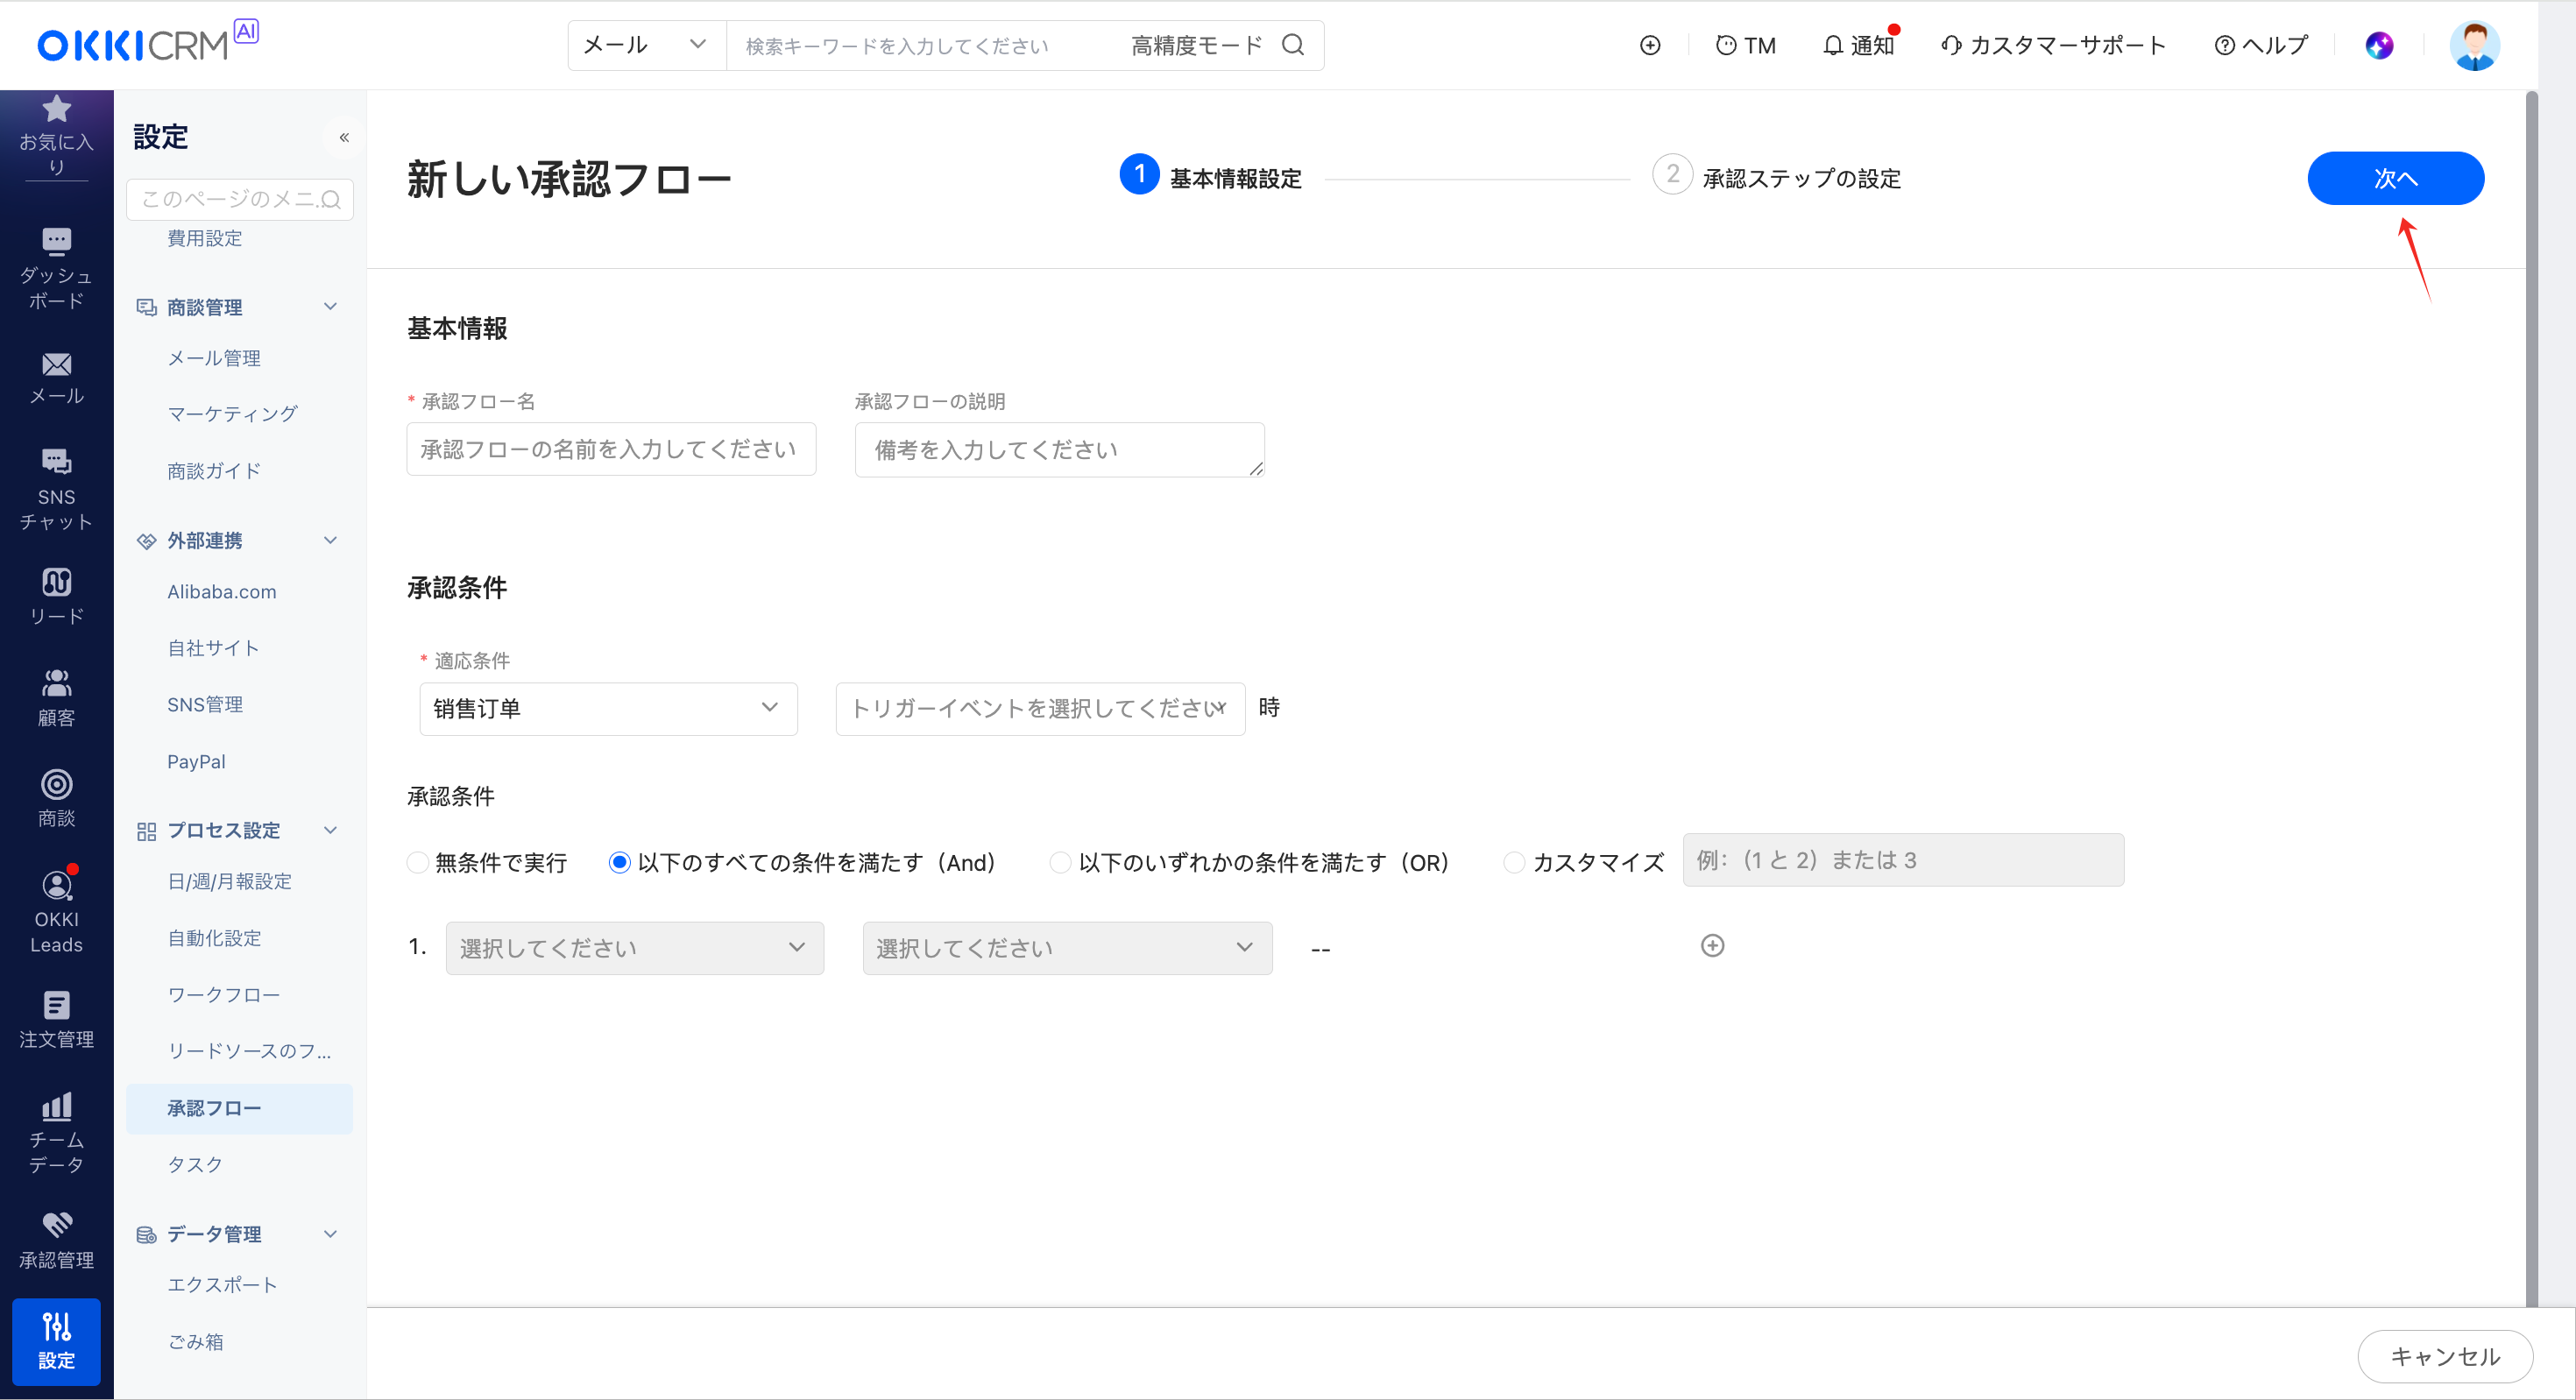Select the カスタマイズ radio option
Screen dimensions: 2576x1400
[1514, 862]
